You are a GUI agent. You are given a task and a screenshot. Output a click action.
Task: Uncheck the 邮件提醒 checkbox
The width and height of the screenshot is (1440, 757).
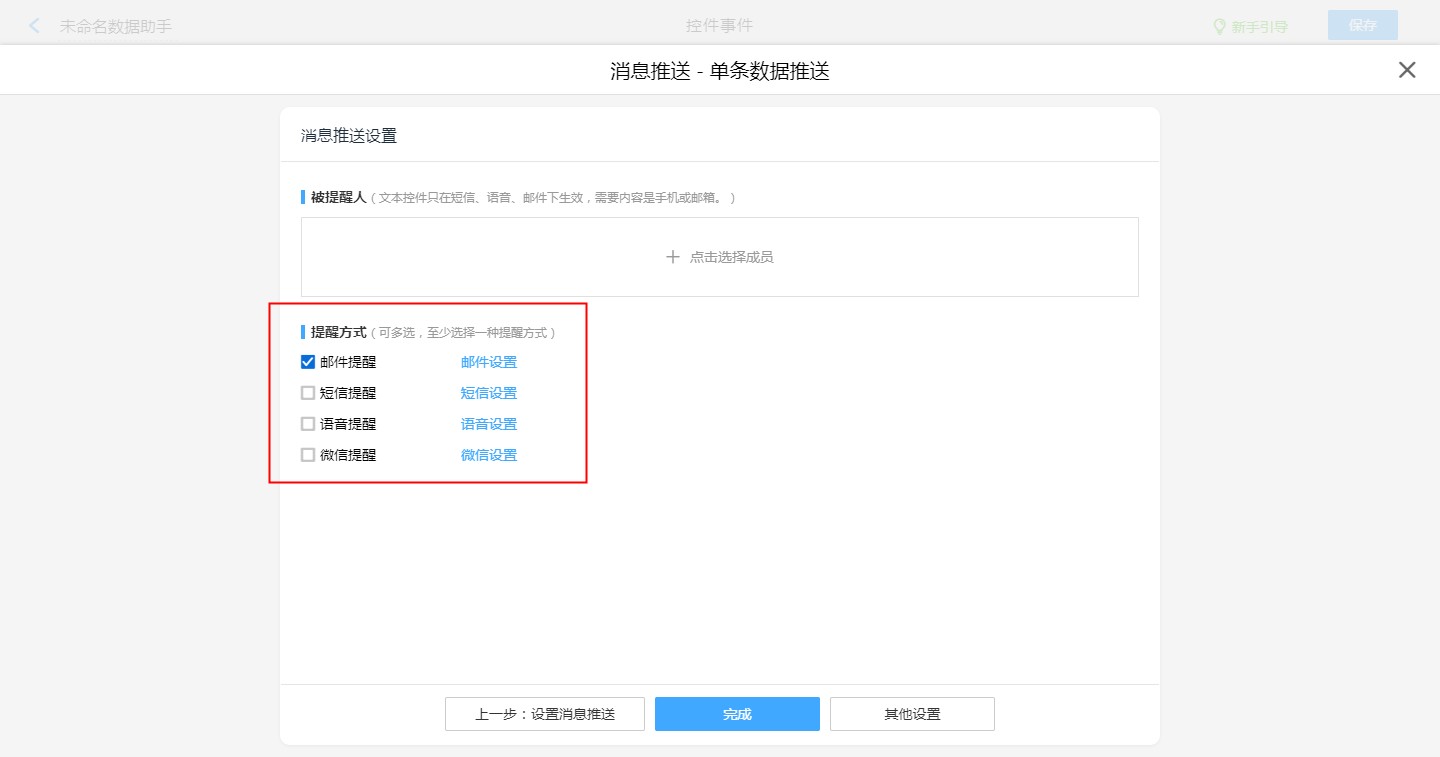(308, 362)
